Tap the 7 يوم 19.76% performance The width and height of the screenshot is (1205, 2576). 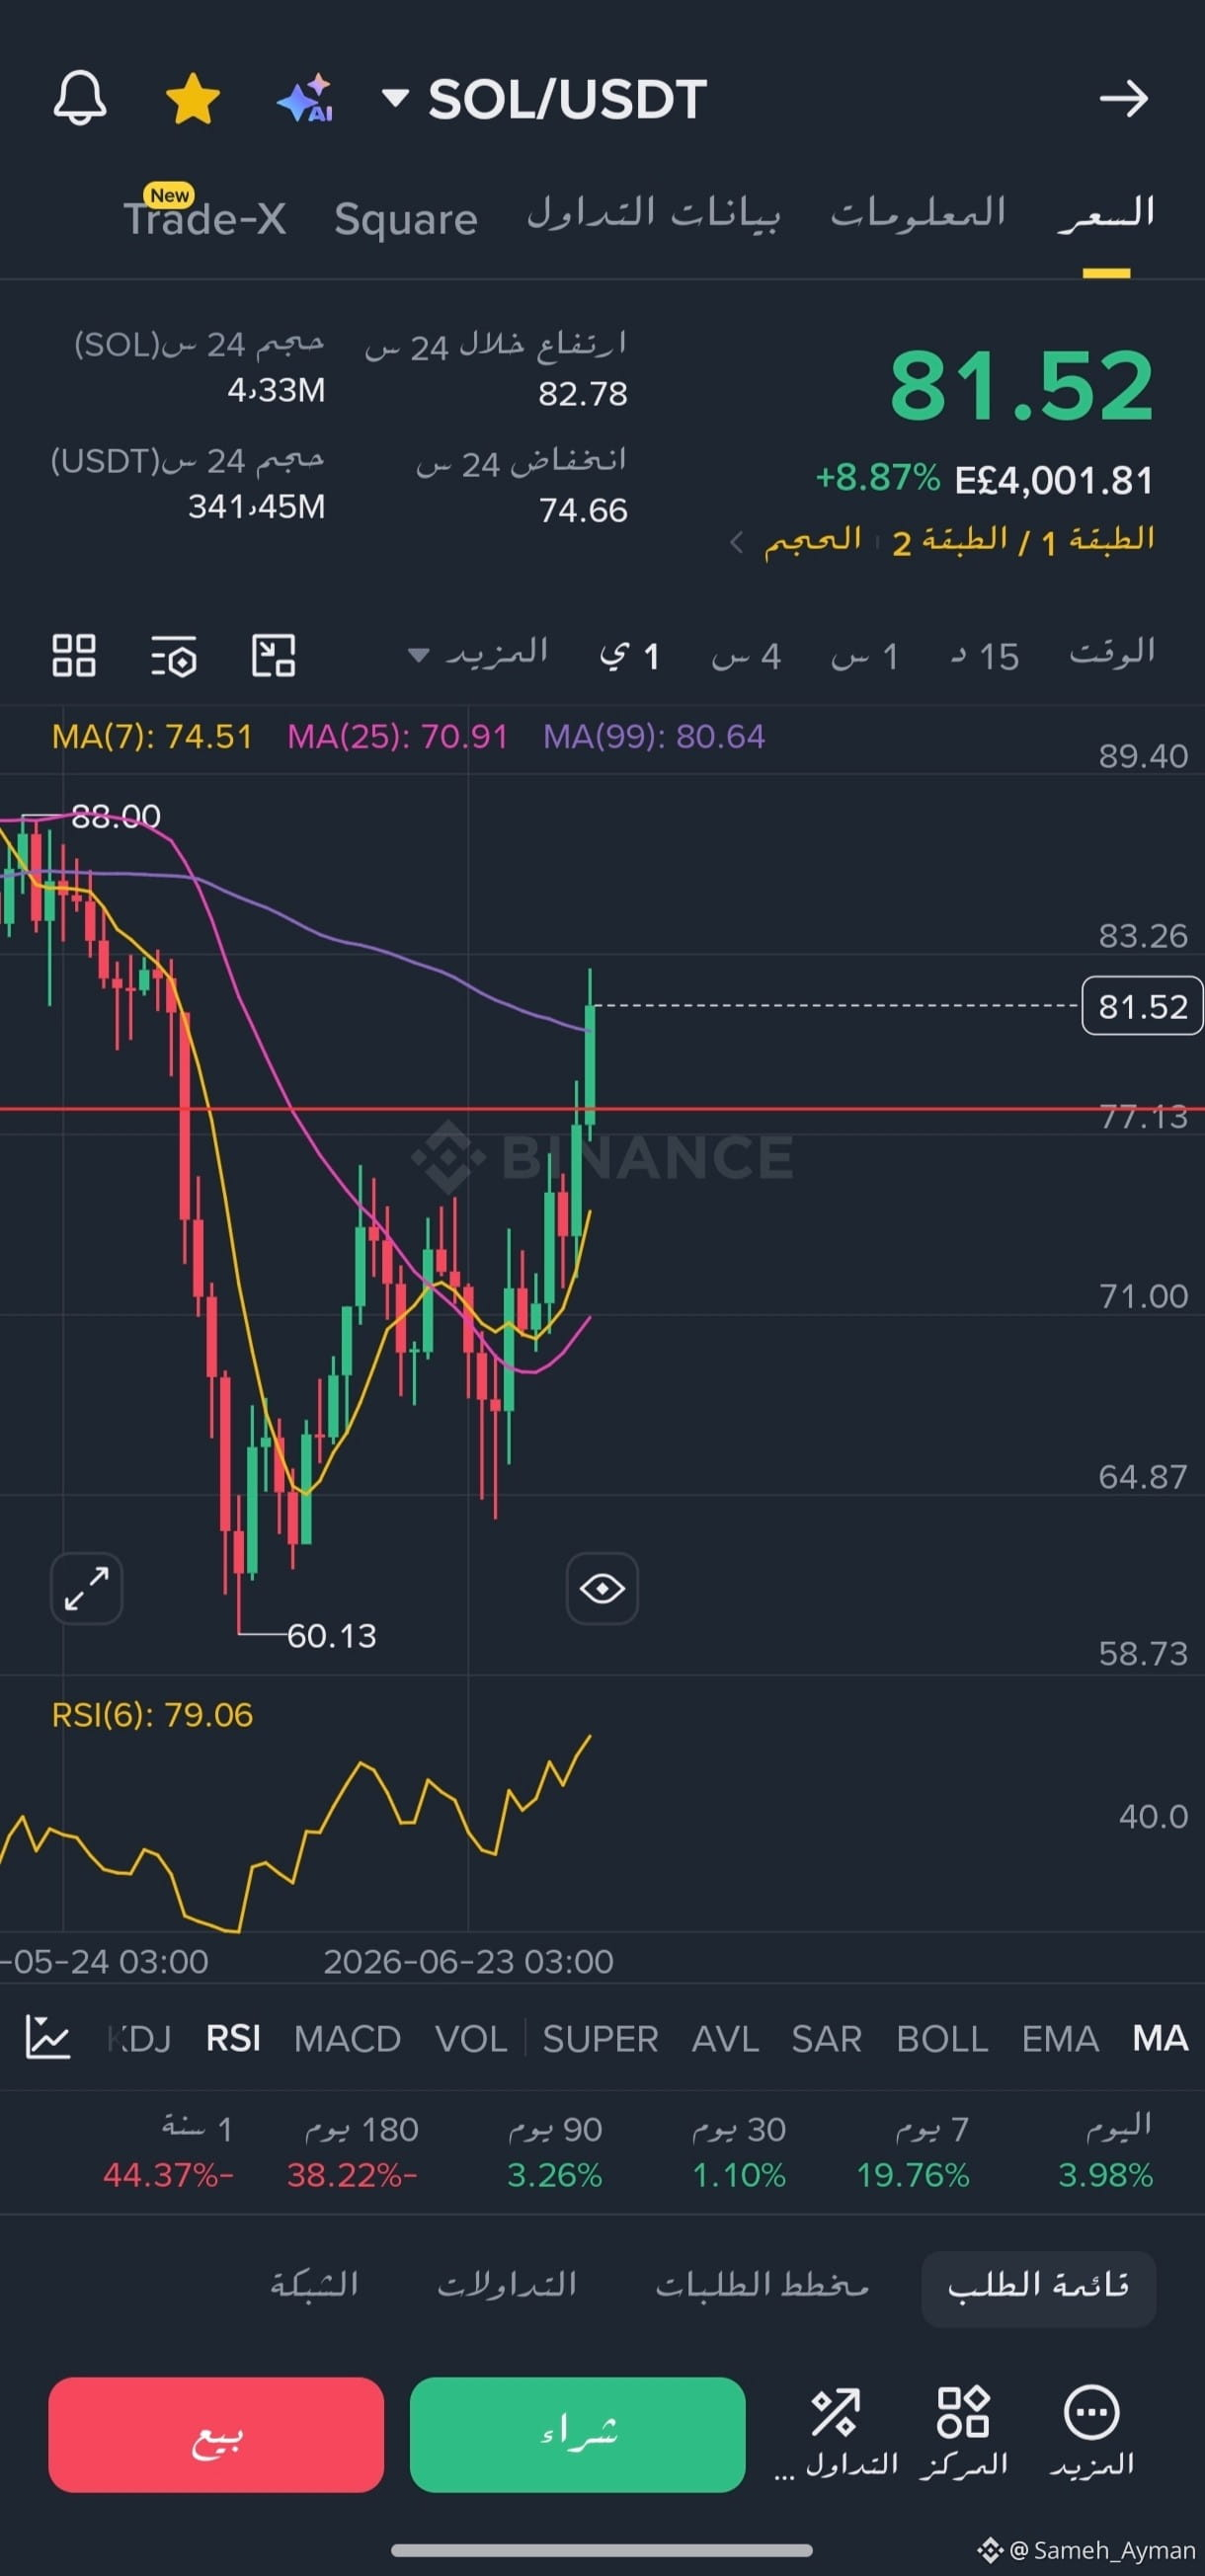click(x=913, y=2150)
